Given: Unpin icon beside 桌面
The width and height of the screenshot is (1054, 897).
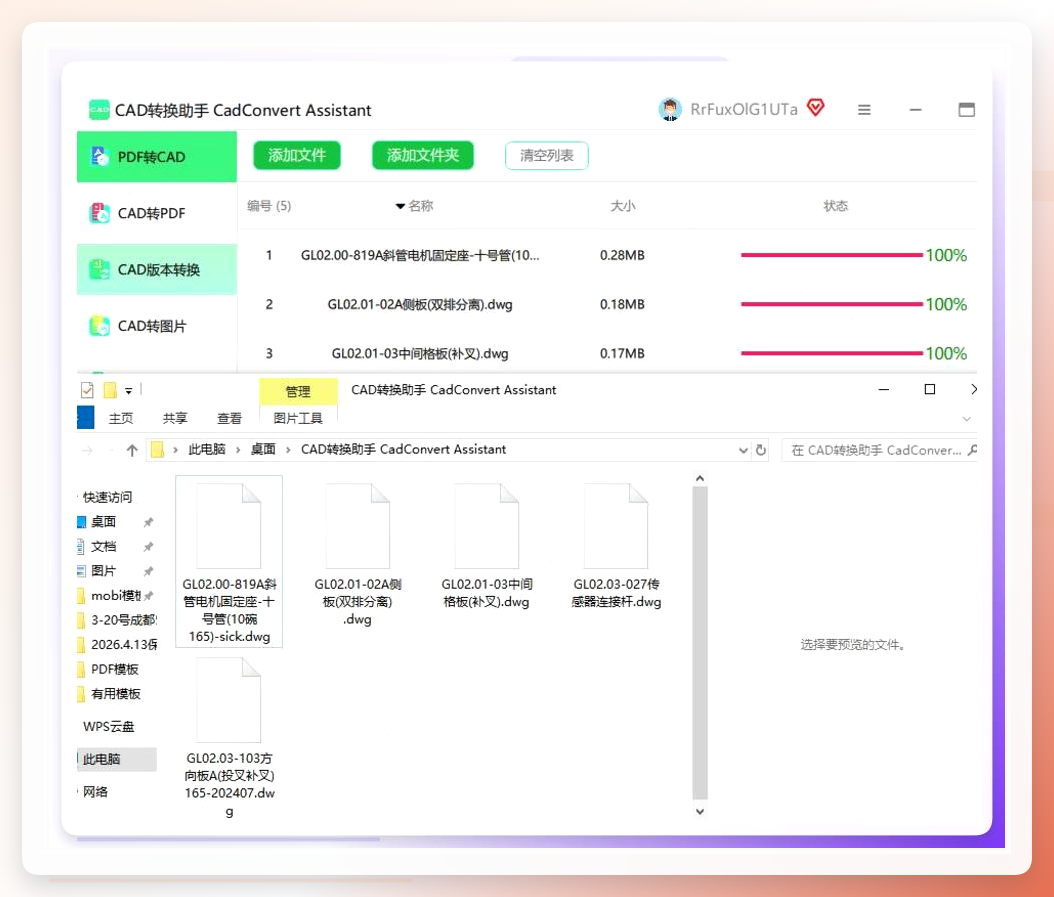Looking at the screenshot, I should [x=149, y=522].
